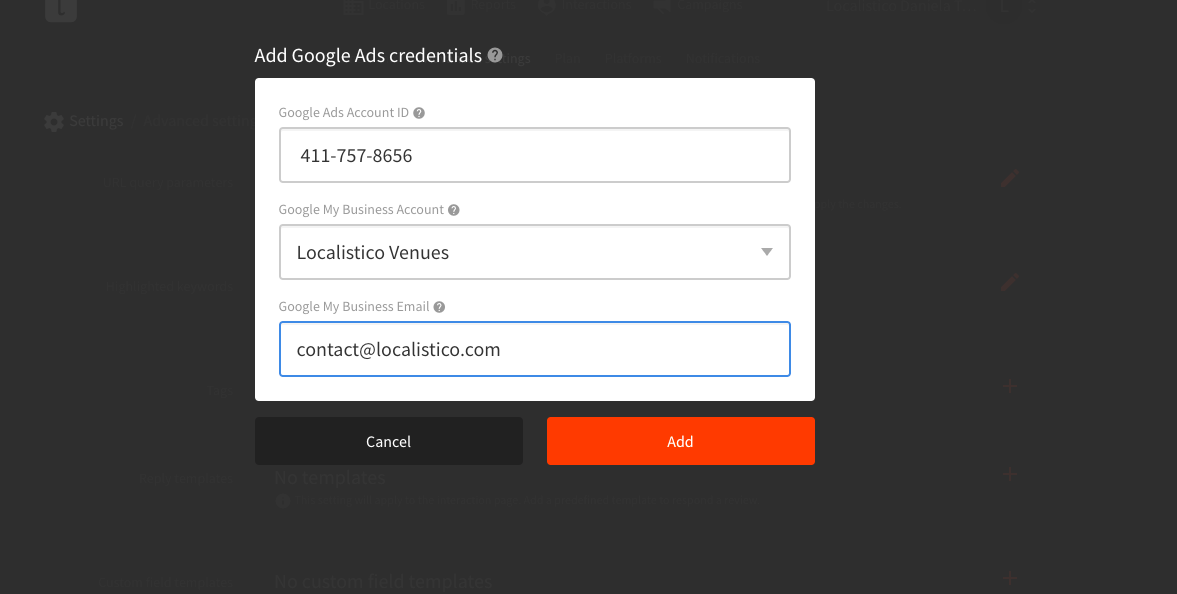Click help icon beside Add Google Ads credentials title

click(x=495, y=55)
